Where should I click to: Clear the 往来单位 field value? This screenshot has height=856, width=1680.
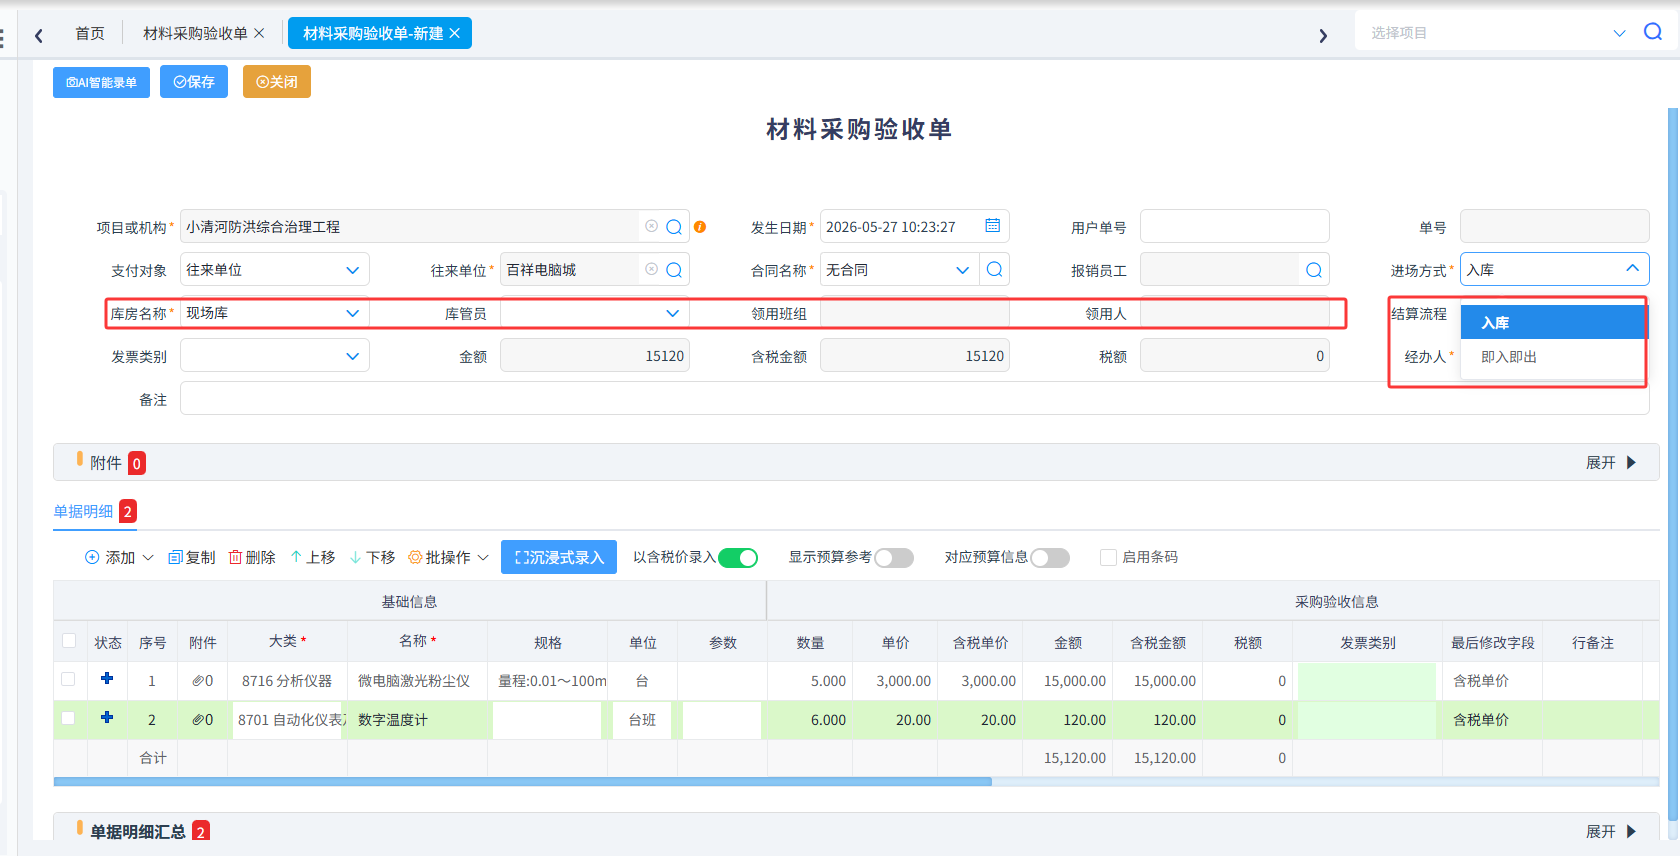pyautogui.click(x=652, y=269)
